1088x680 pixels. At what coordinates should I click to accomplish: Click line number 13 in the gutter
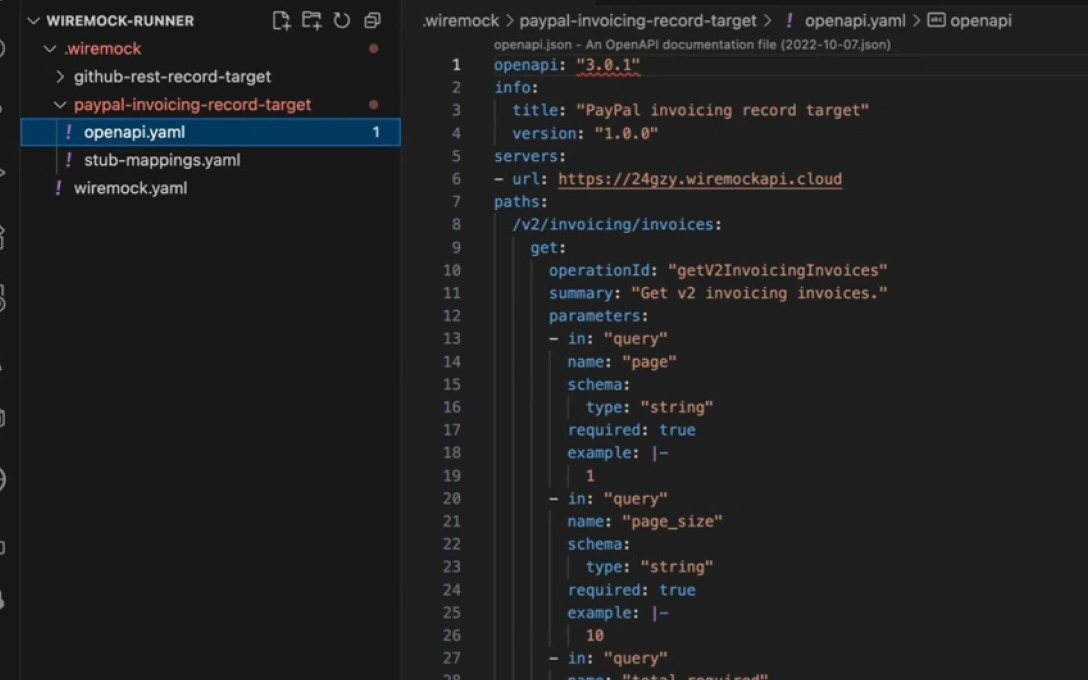[x=452, y=339]
